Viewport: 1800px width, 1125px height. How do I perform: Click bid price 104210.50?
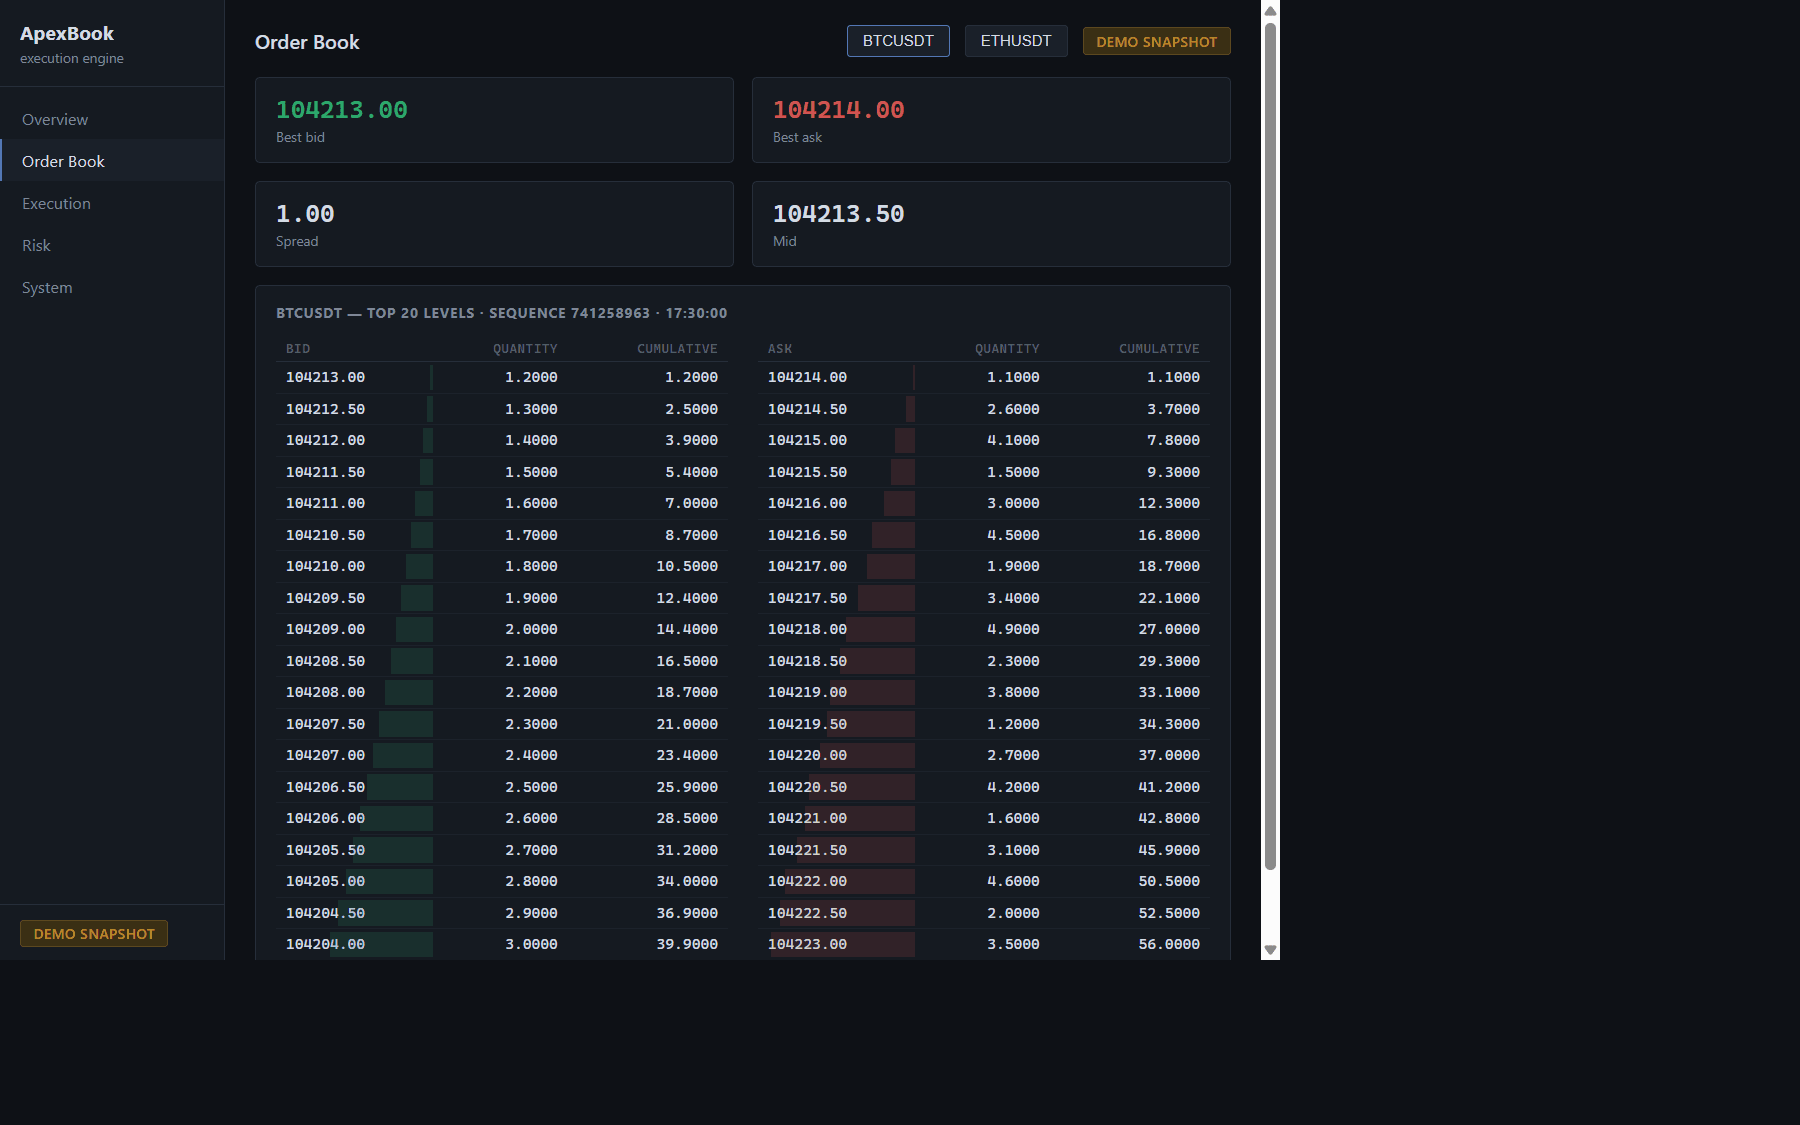pos(325,535)
